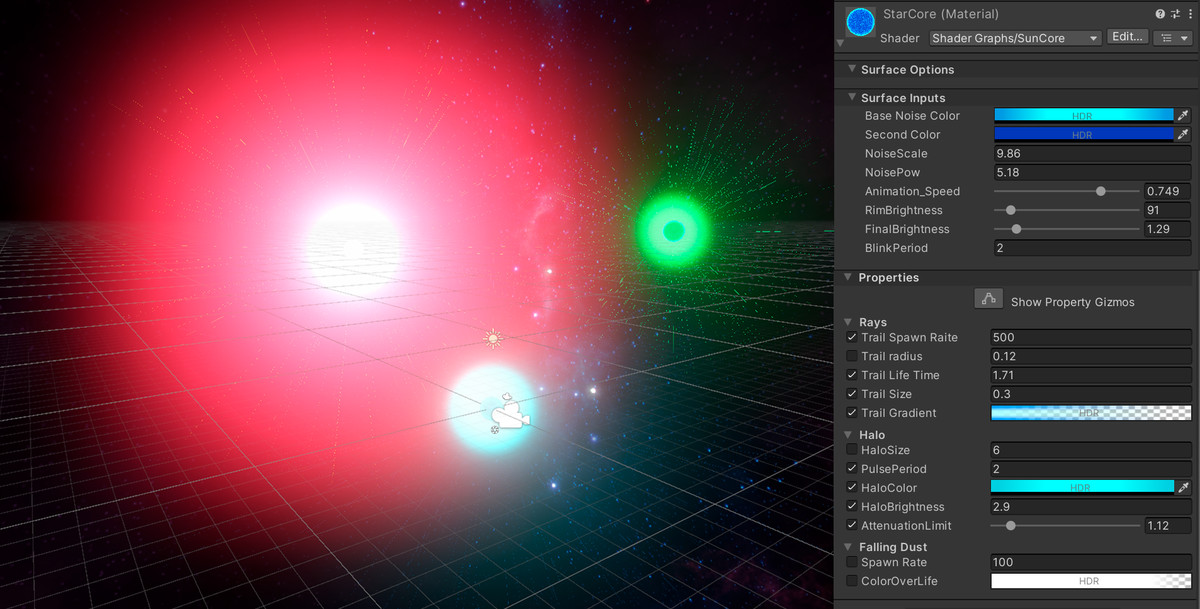Select the green star object in scene

(x=674, y=231)
